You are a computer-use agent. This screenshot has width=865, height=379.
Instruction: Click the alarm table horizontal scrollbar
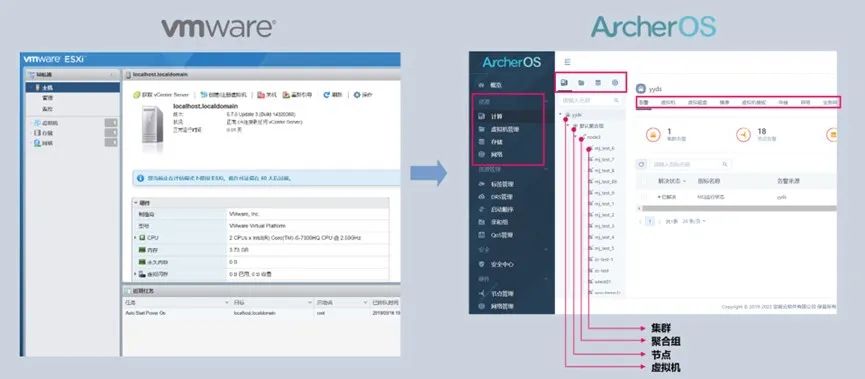(739, 209)
